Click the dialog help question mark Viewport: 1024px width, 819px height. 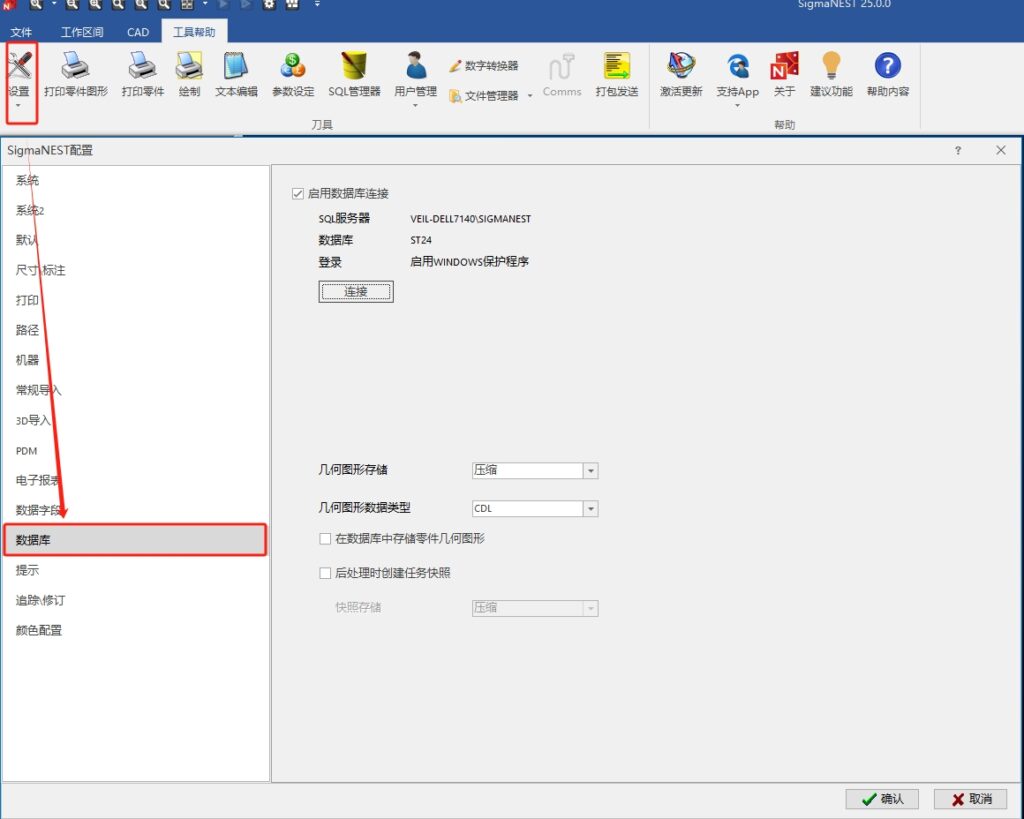[957, 150]
